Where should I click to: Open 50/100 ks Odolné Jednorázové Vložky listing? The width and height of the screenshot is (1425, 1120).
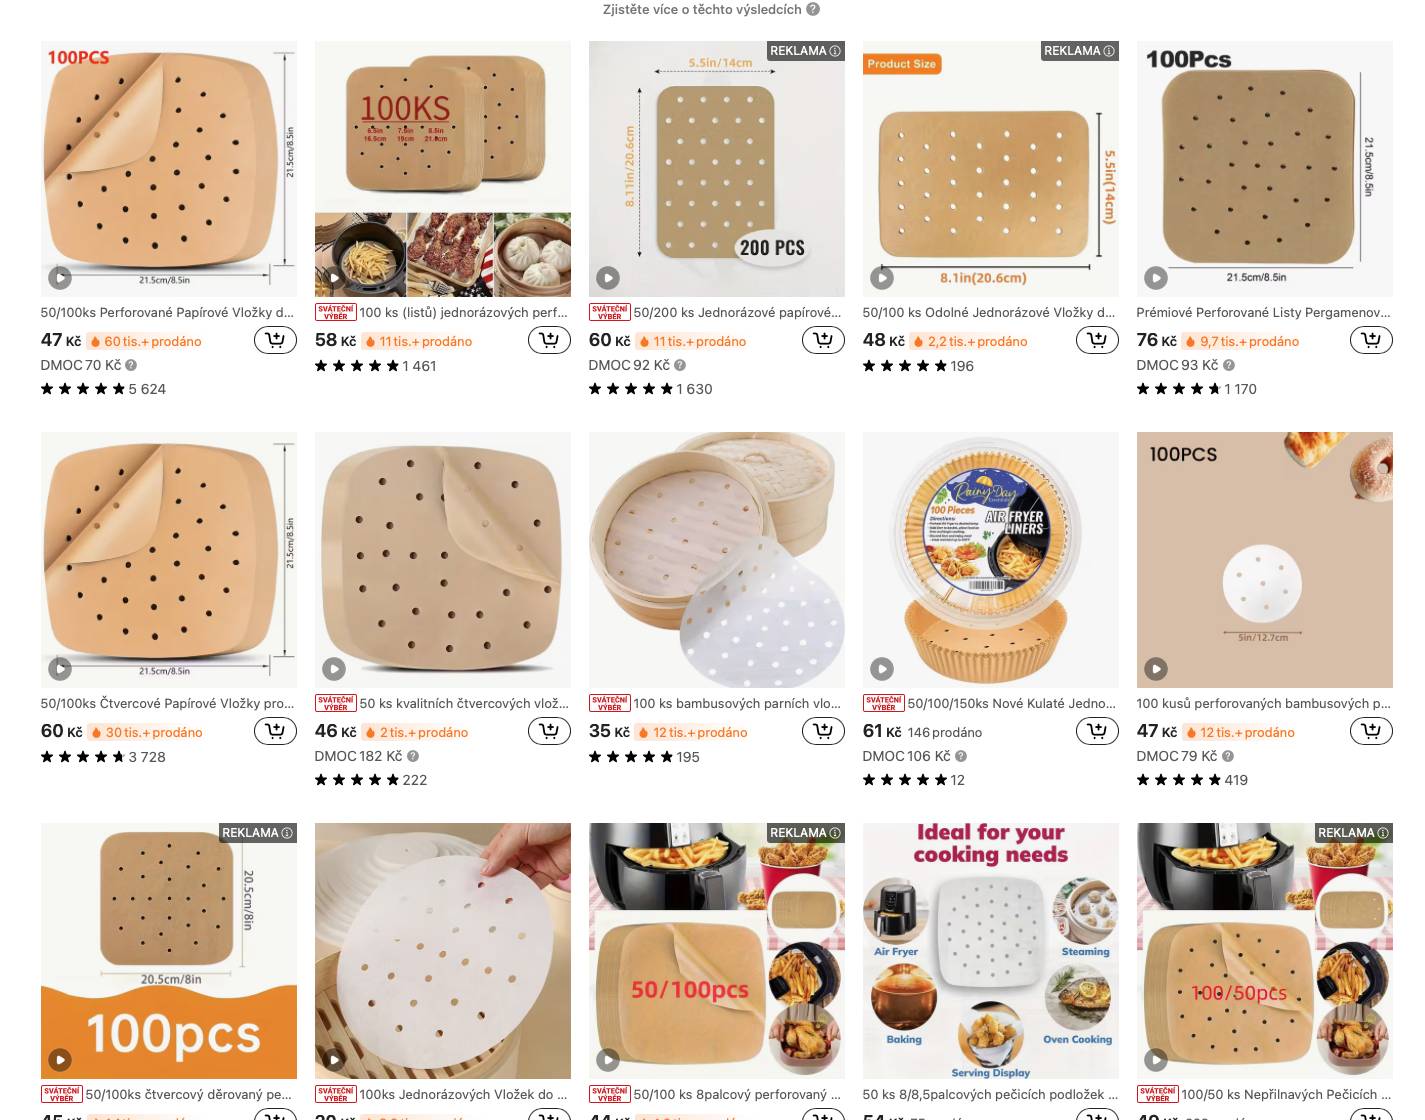coord(988,312)
